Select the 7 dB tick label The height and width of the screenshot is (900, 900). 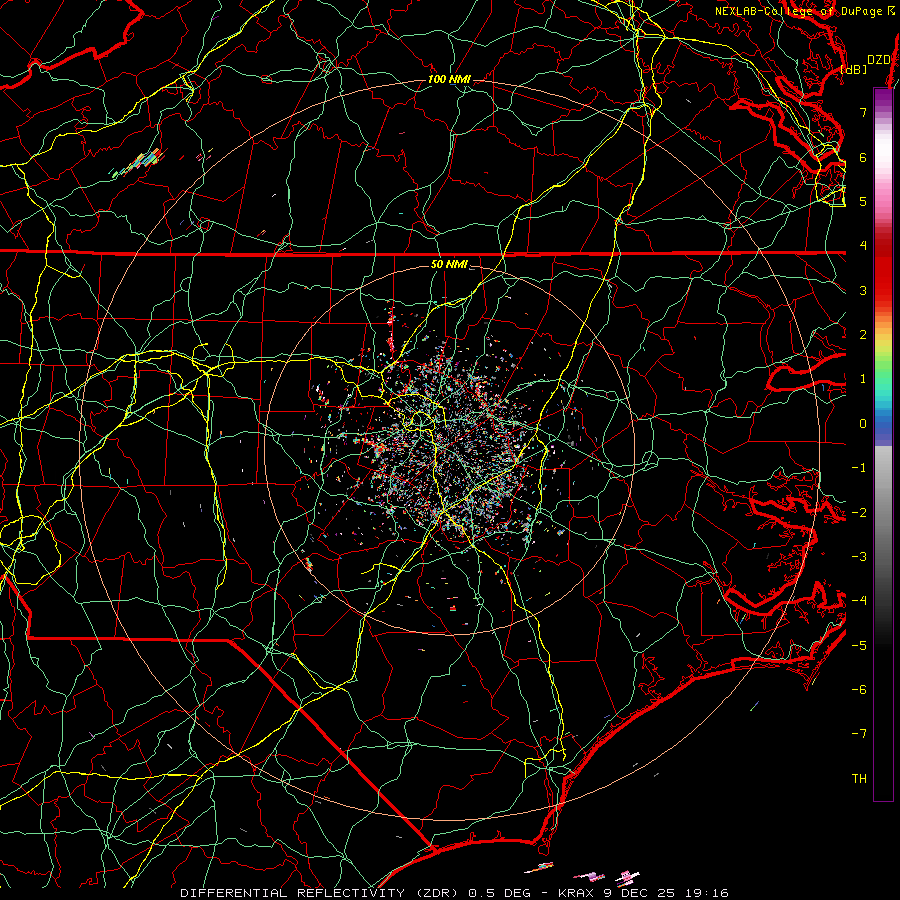863,112
